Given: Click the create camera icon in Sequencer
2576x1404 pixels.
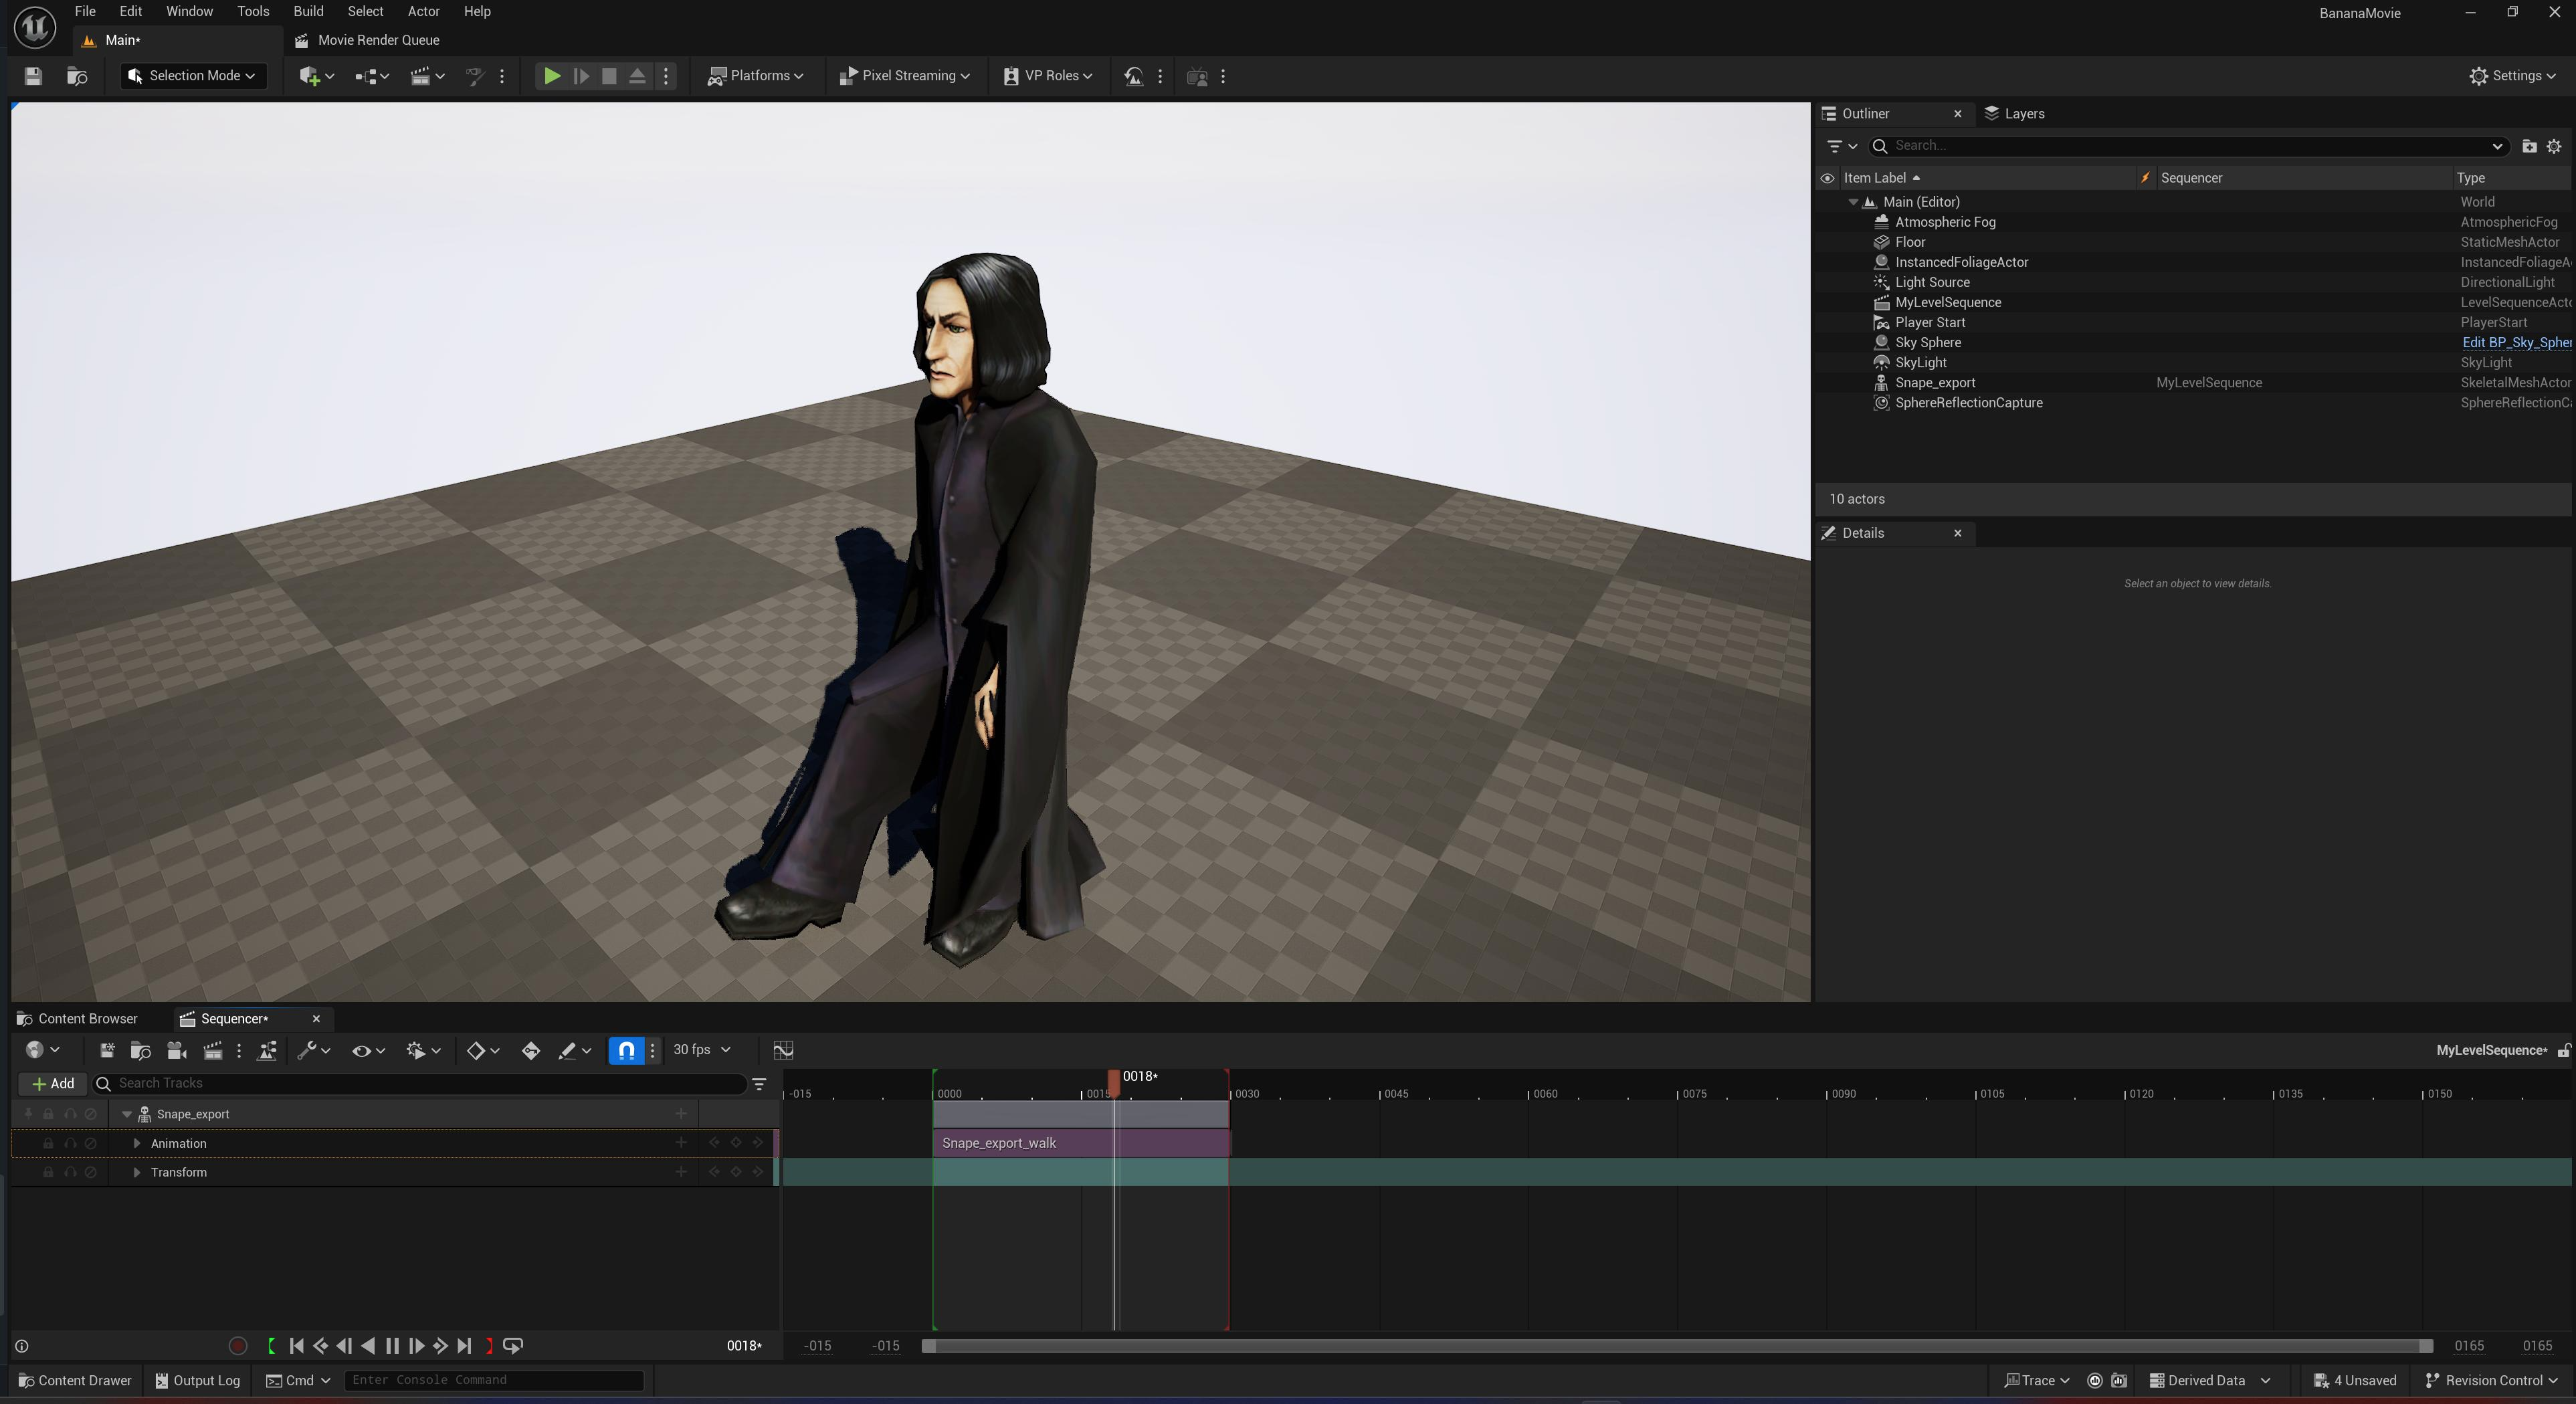Looking at the screenshot, I should click(176, 1050).
